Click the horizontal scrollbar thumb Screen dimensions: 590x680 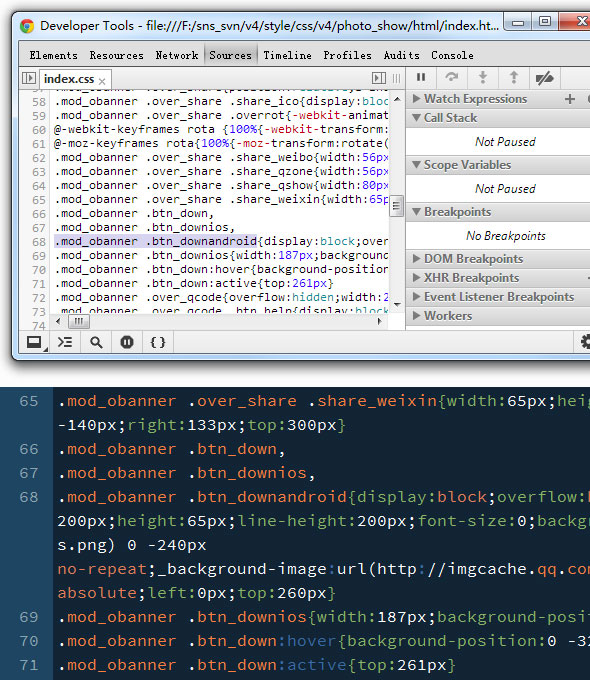(79, 321)
